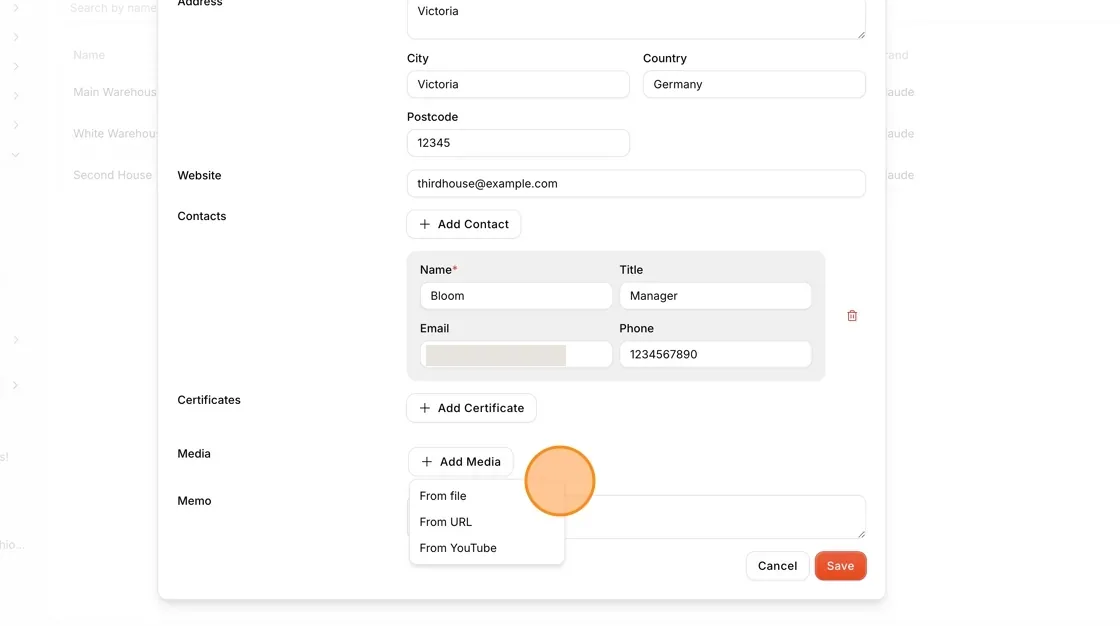Select White Warehouse row in background list
This screenshot has width=1120, height=626.
(114, 134)
